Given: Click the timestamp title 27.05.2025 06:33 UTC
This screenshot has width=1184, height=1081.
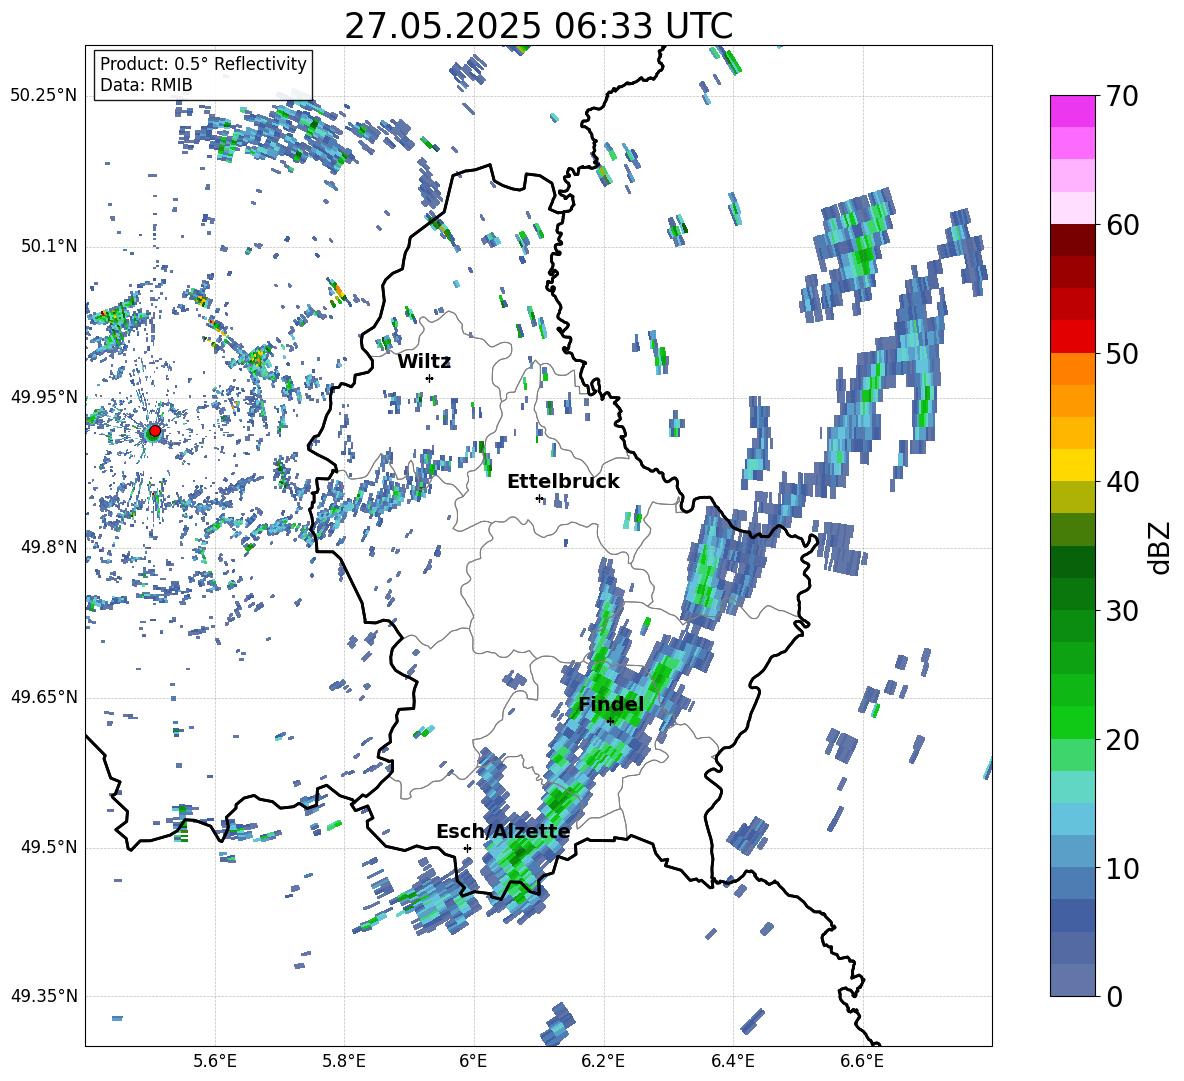Looking at the screenshot, I should (539, 26).
